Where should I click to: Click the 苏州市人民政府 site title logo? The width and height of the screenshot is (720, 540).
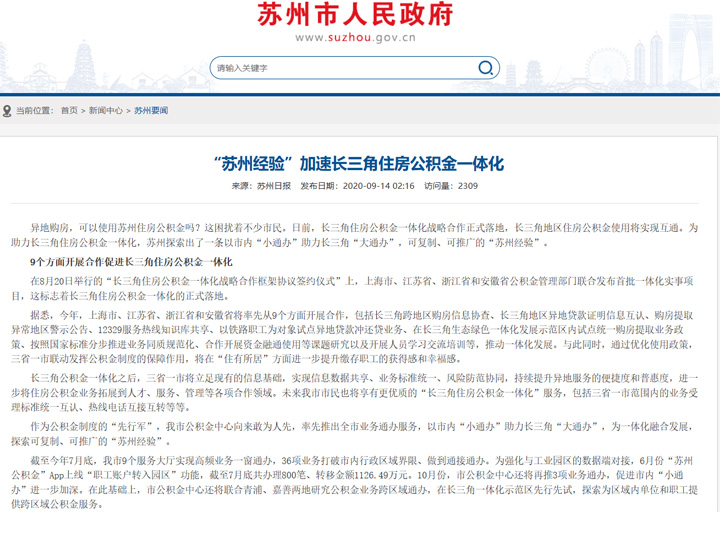355,14
